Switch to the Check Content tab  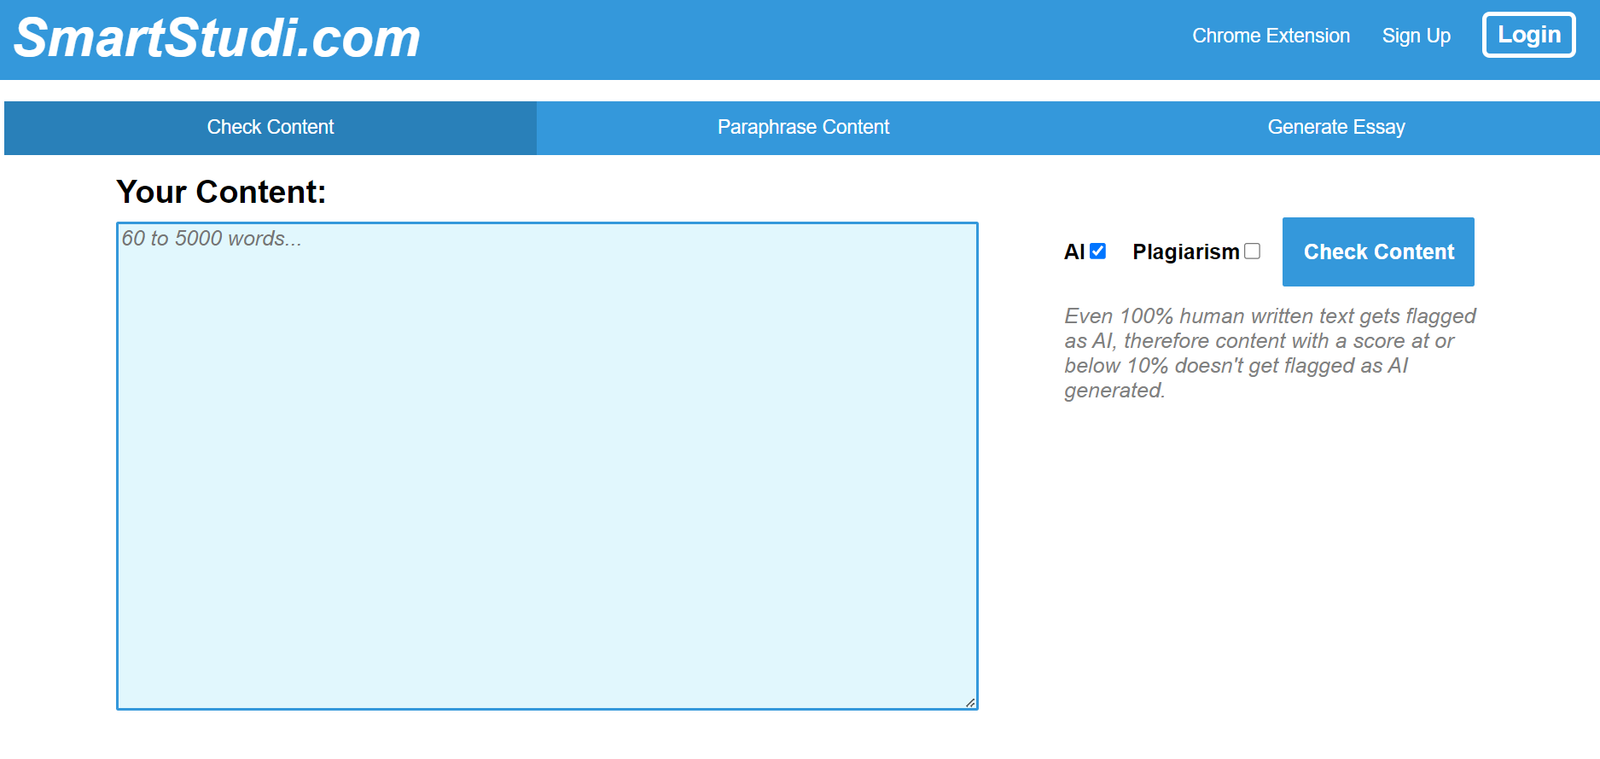(270, 128)
